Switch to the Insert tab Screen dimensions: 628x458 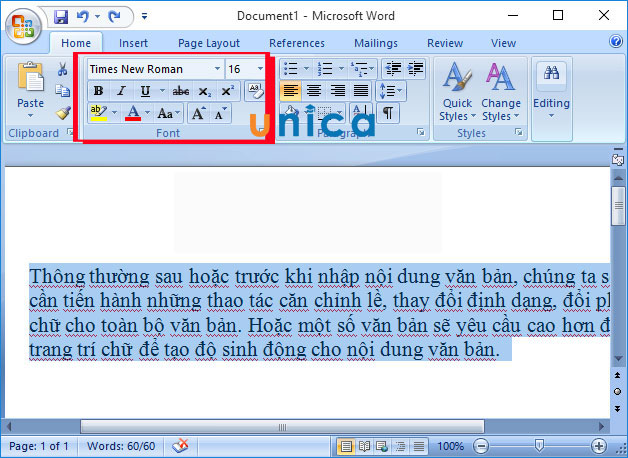133,43
